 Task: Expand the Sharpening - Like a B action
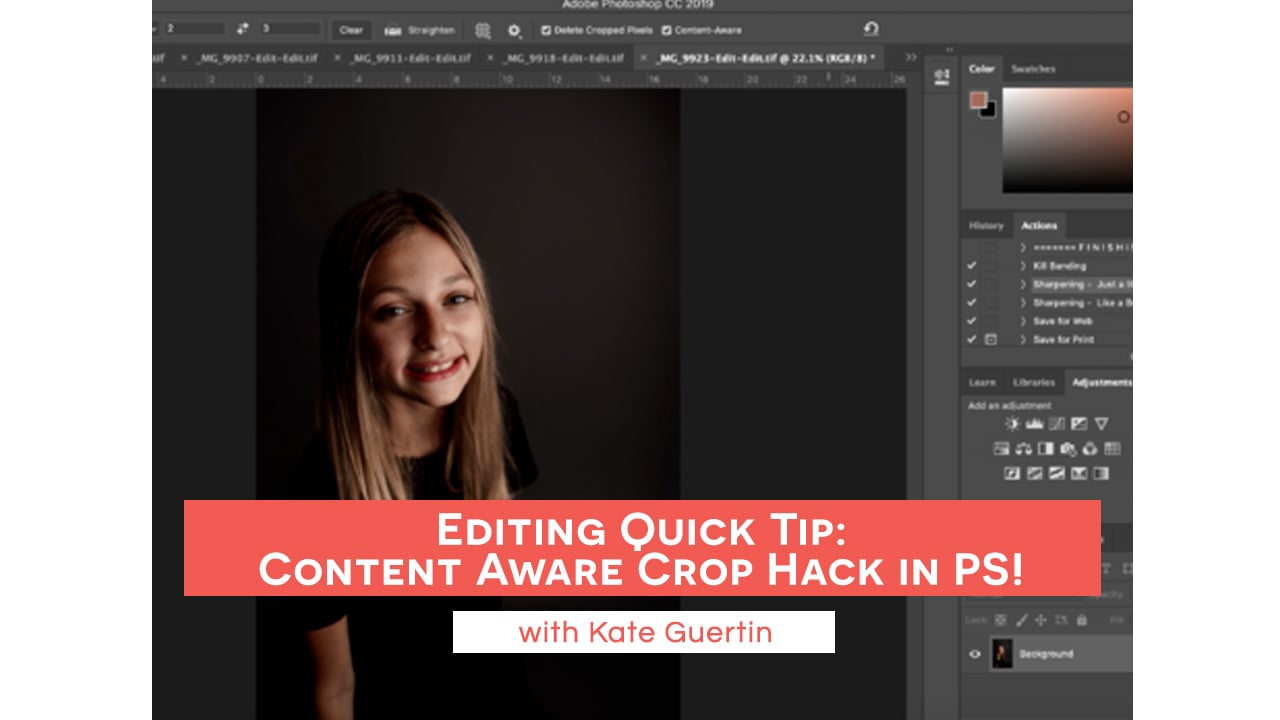coord(1023,302)
